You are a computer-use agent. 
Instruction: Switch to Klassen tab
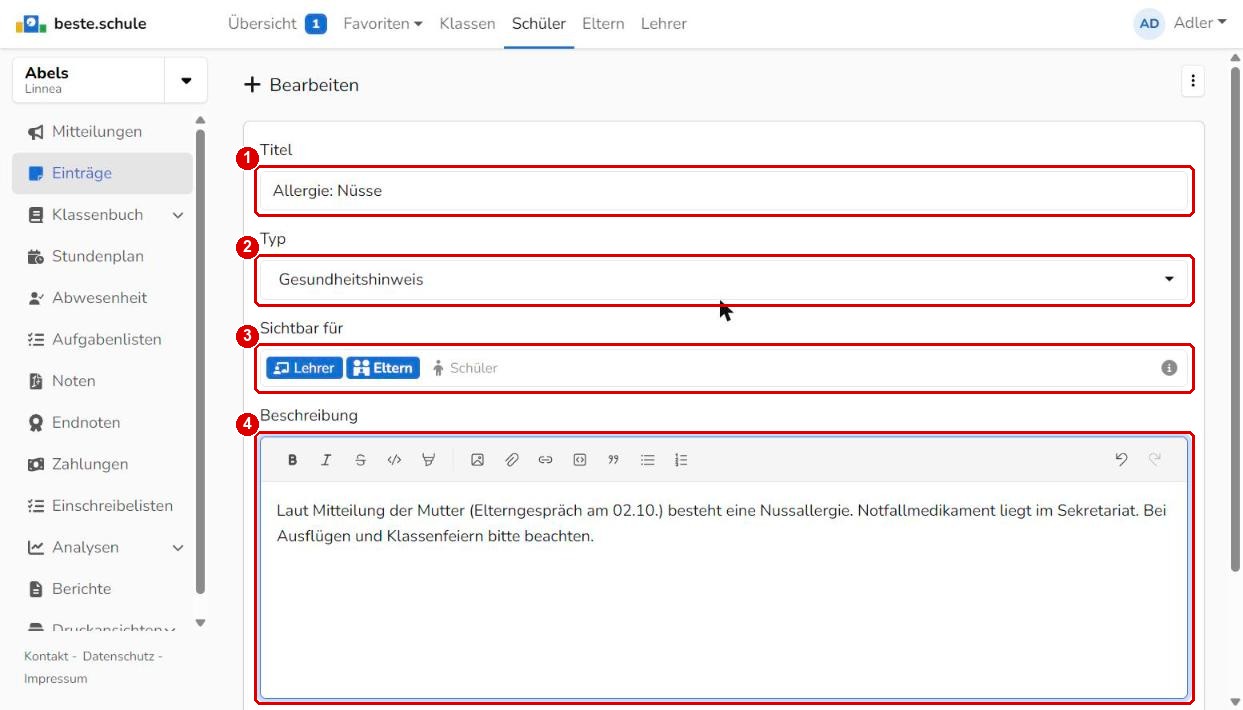[x=467, y=23]
